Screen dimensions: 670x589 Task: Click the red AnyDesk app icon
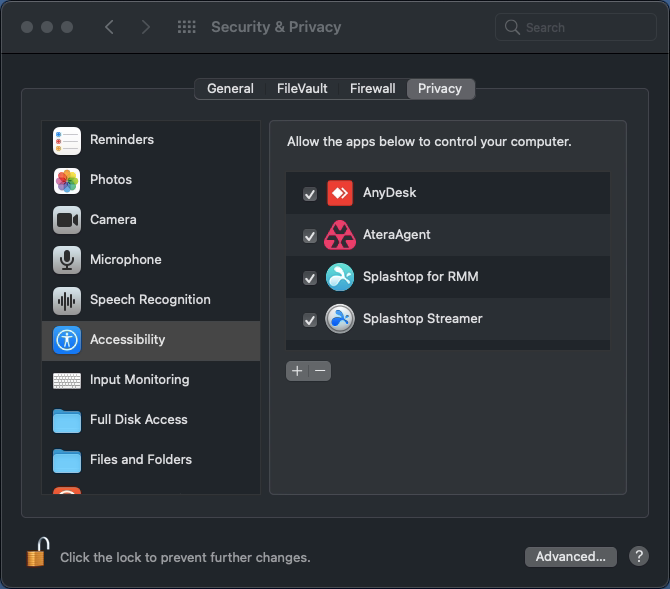(340, 193)
